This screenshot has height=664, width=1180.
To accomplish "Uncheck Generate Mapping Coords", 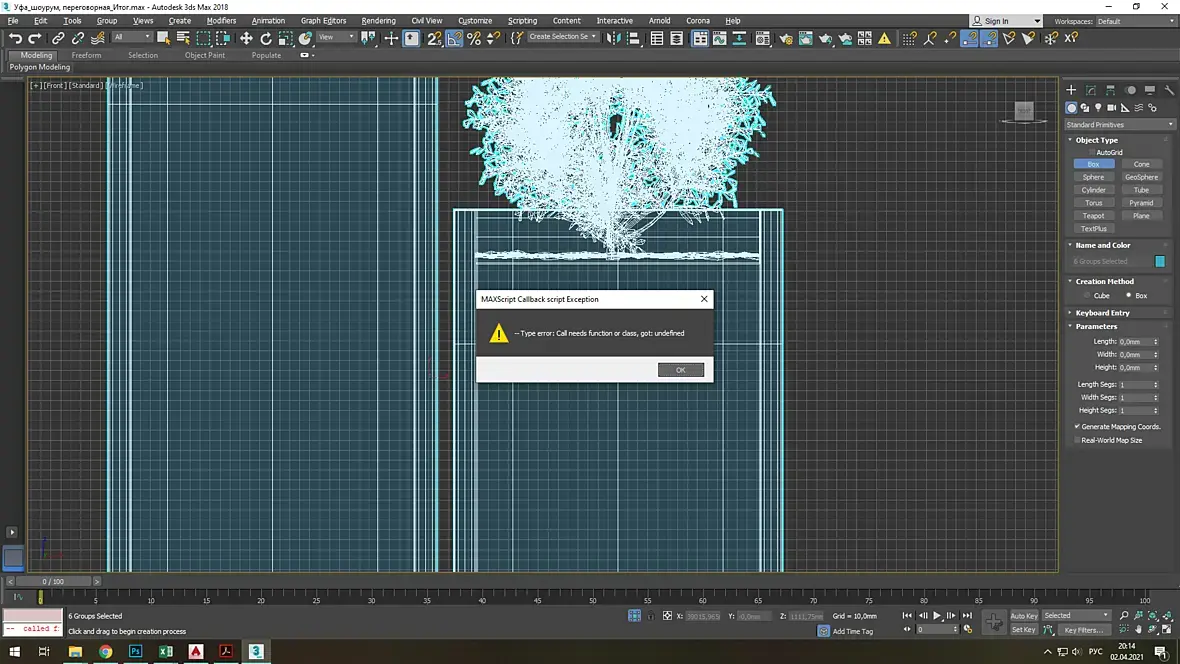I will [1077, 427].
